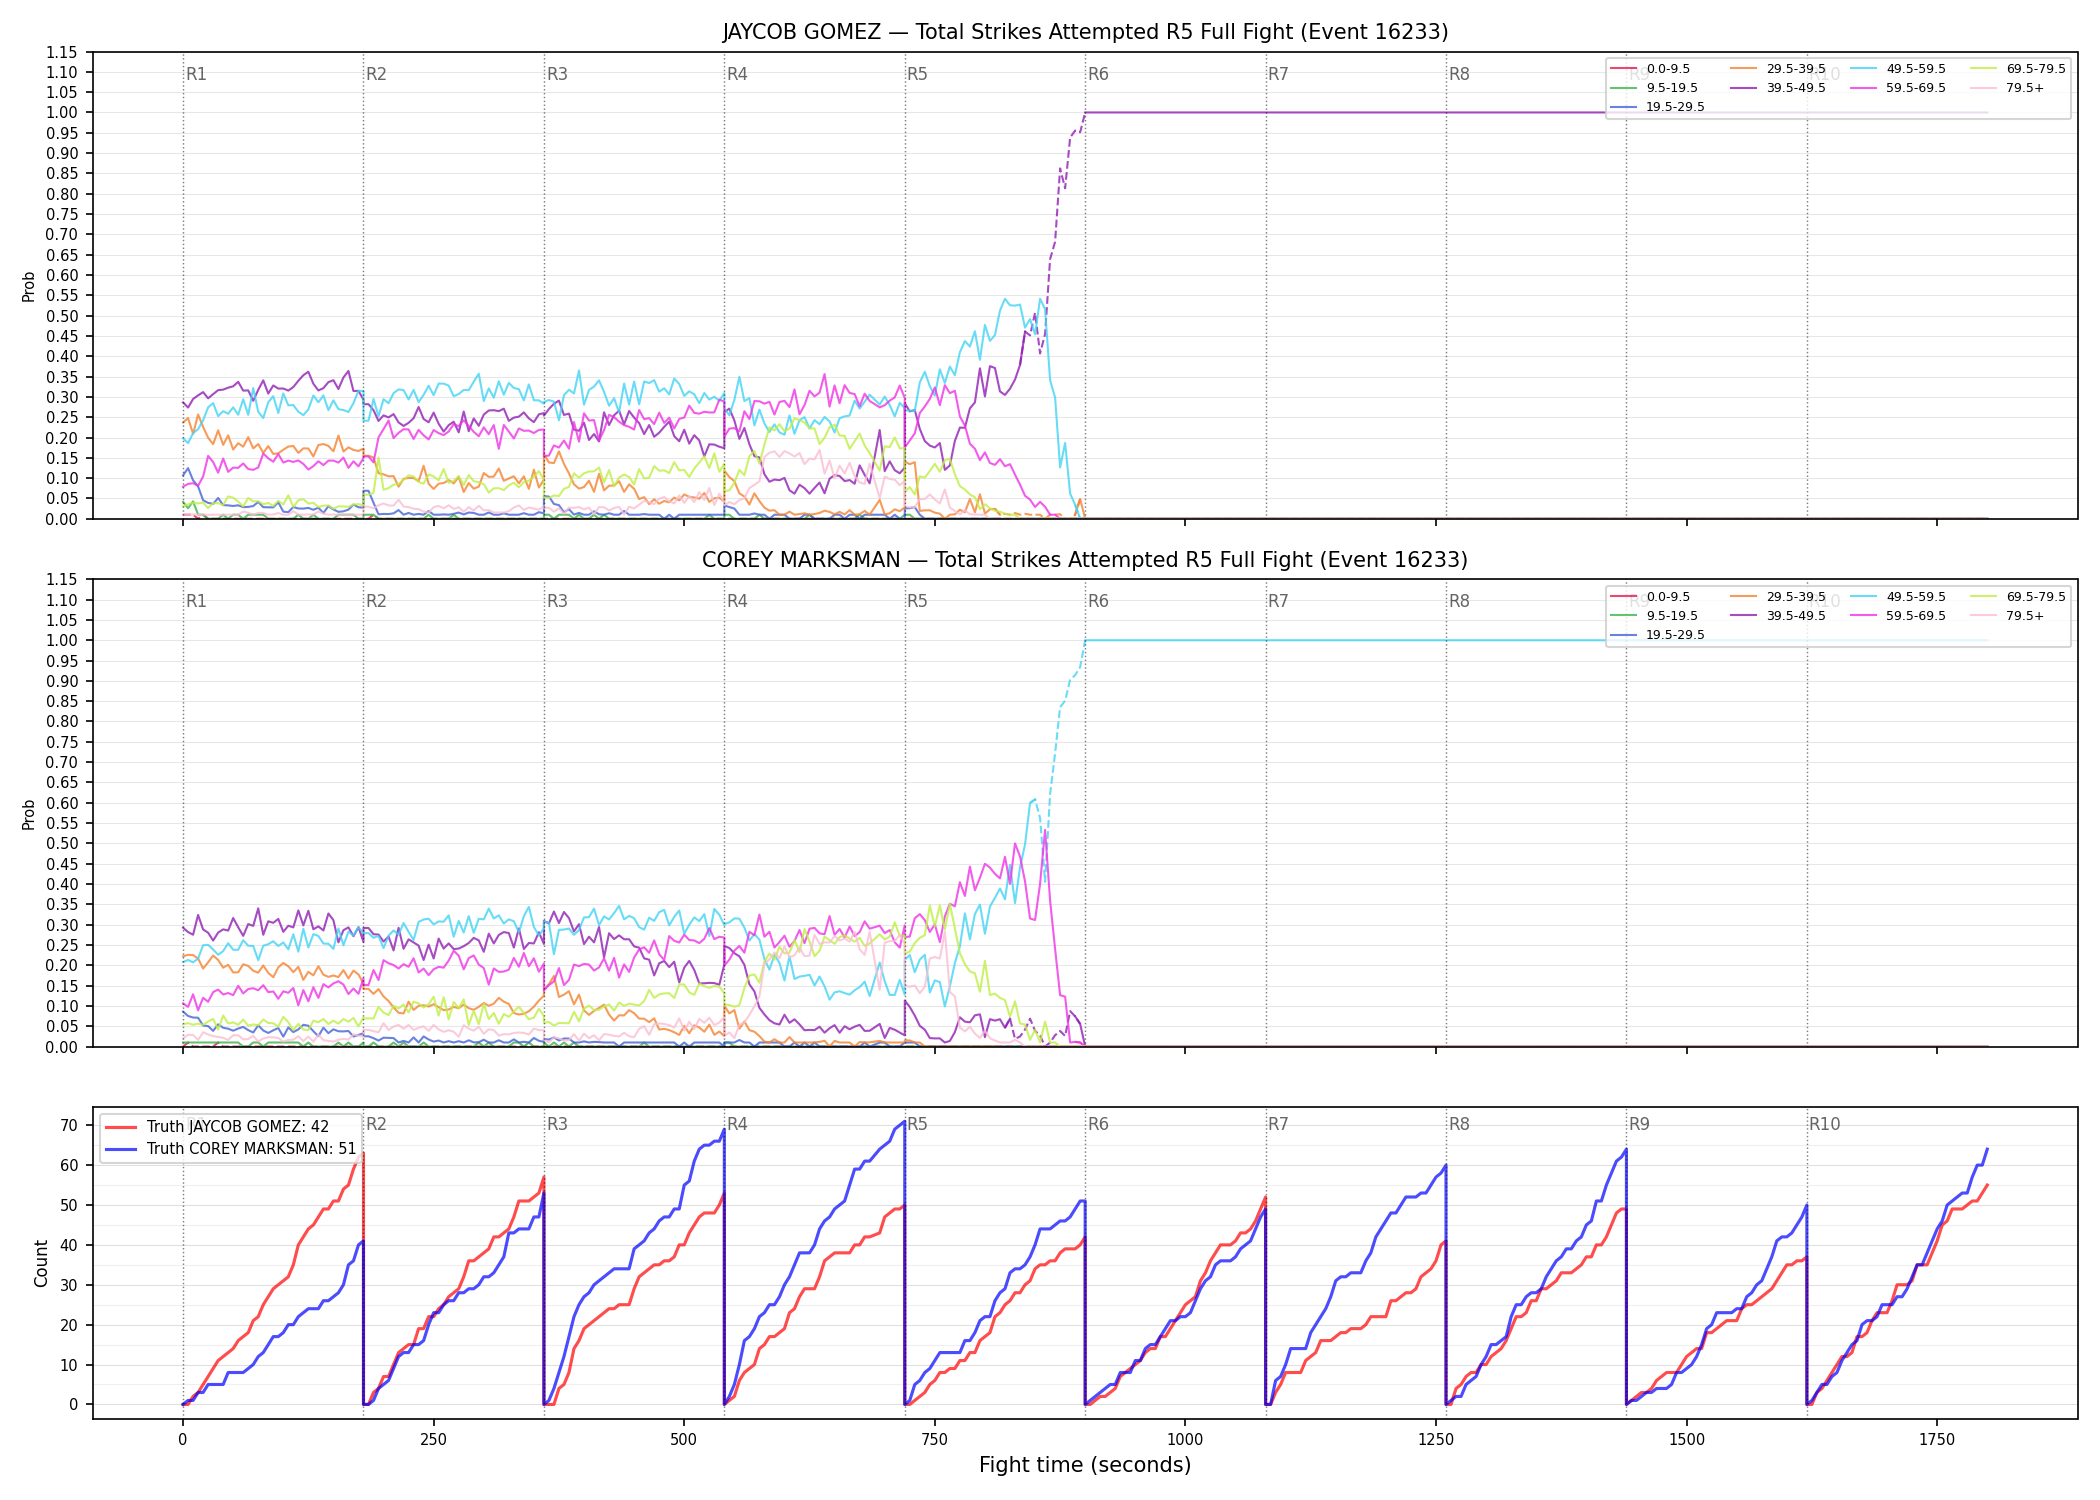Screen dimensions: 2100x1500
Task: Click the R3 round marker in the Gomez chart
Action: [x=557, y=74]
